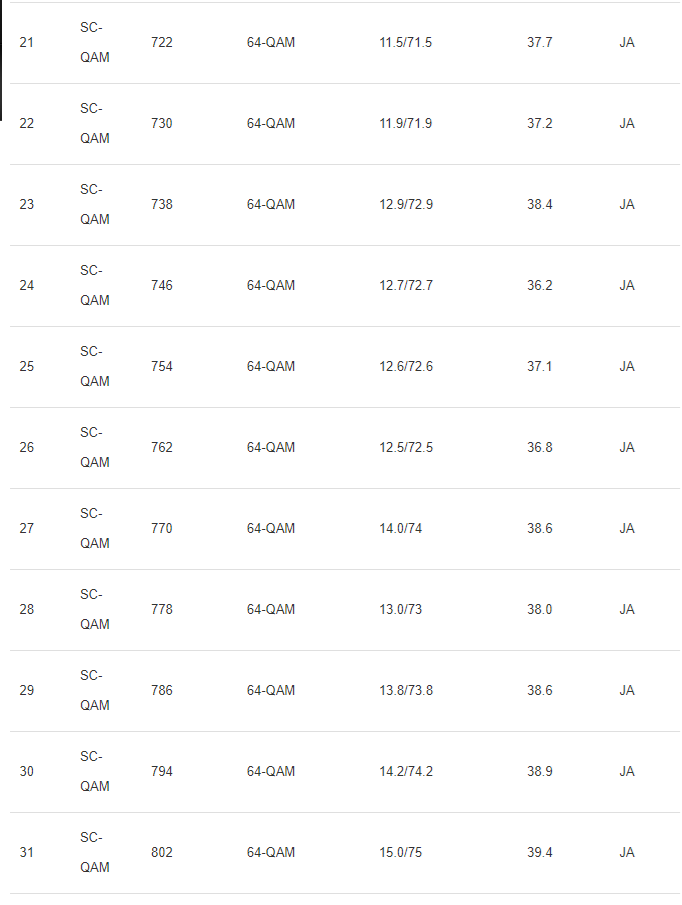Select frequency 754 cell
This screenshot has height=905, width=682.
click(x=162, y=367)
